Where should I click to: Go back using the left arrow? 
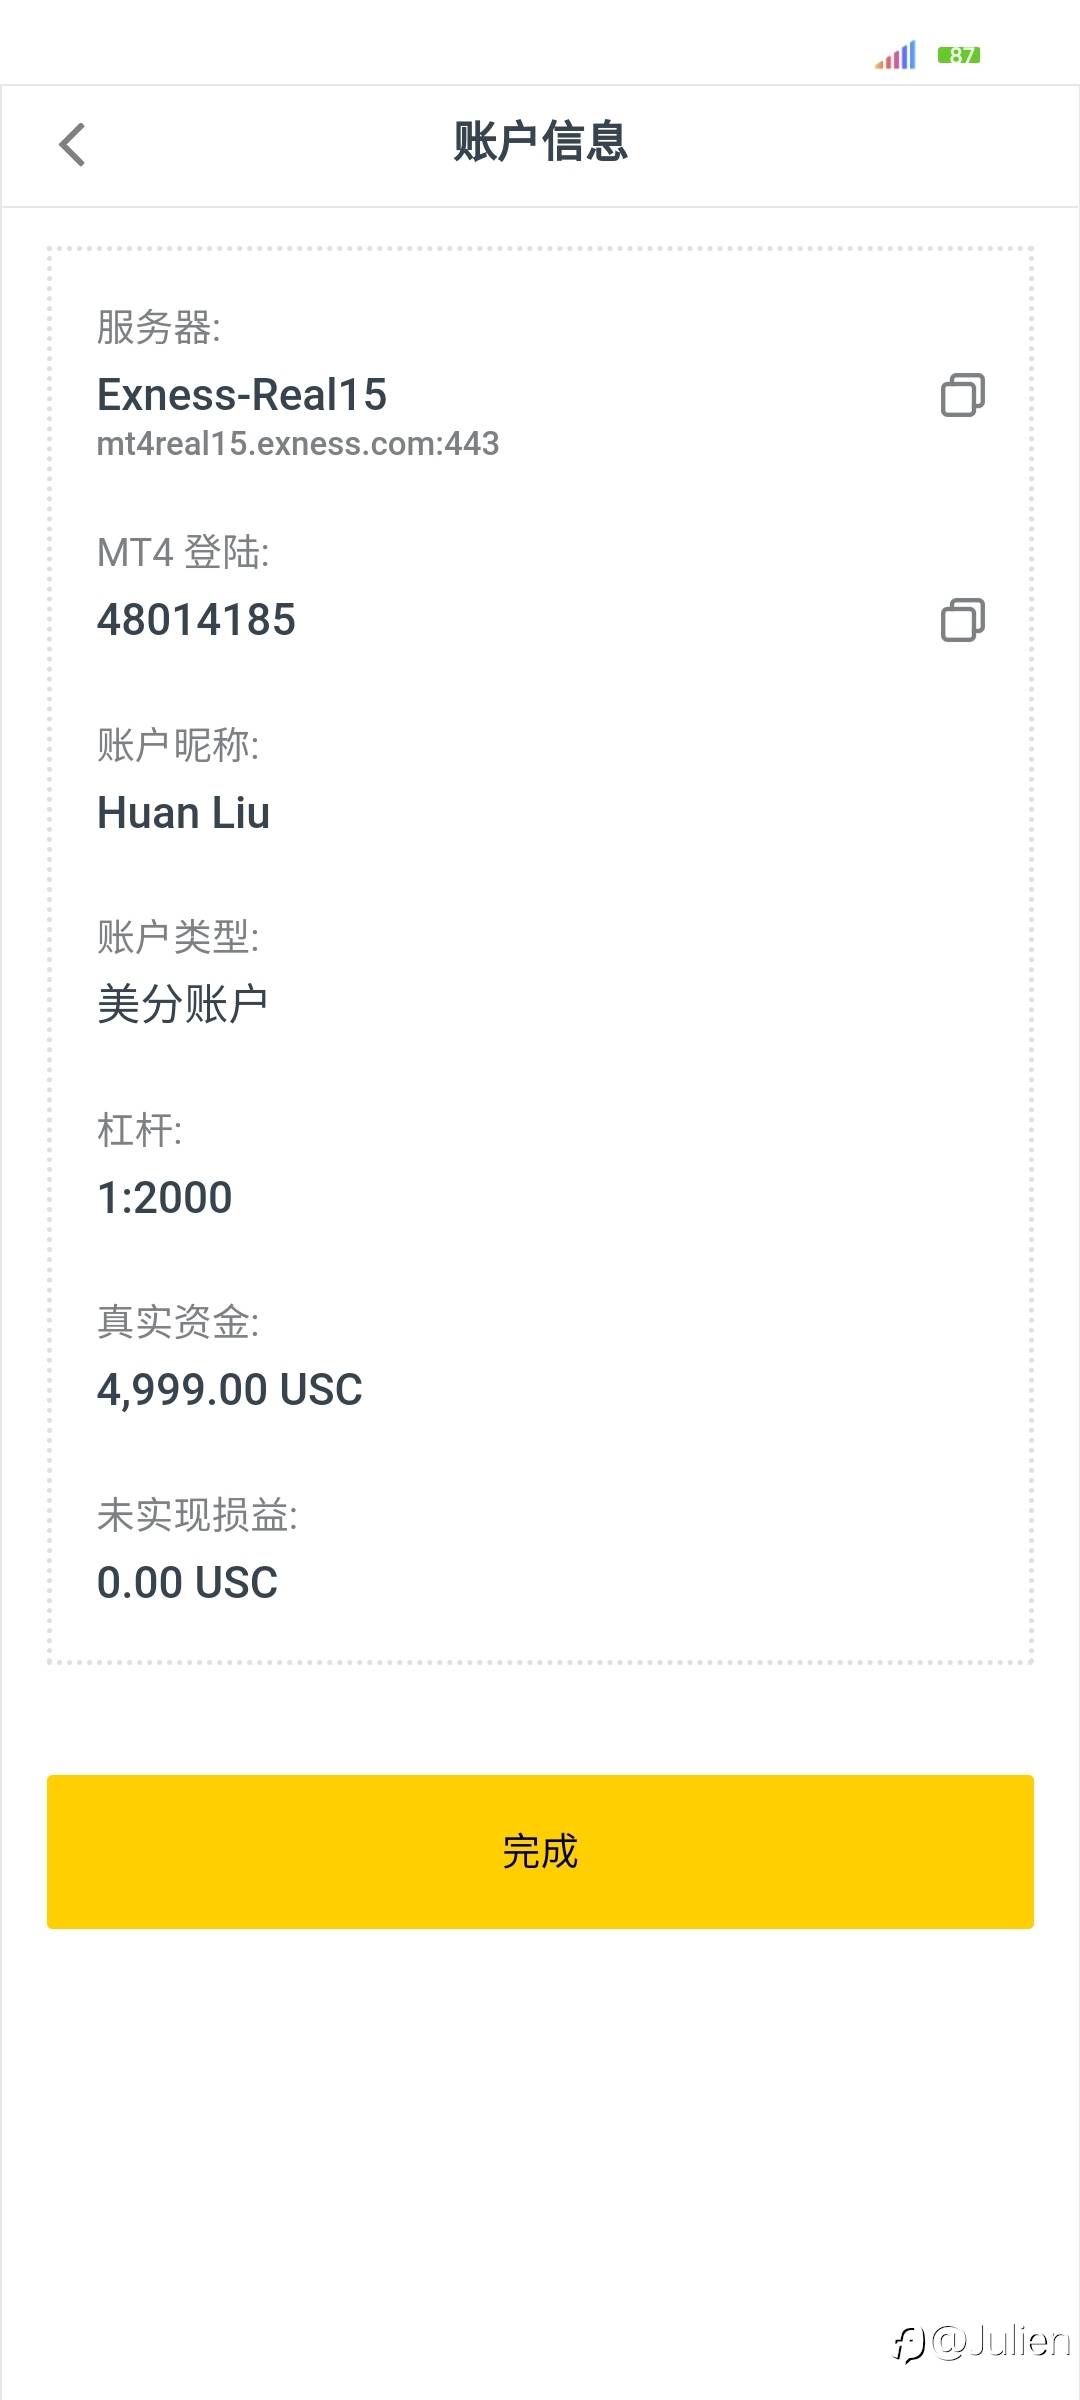pyautogui.click(x=72, y=145)
